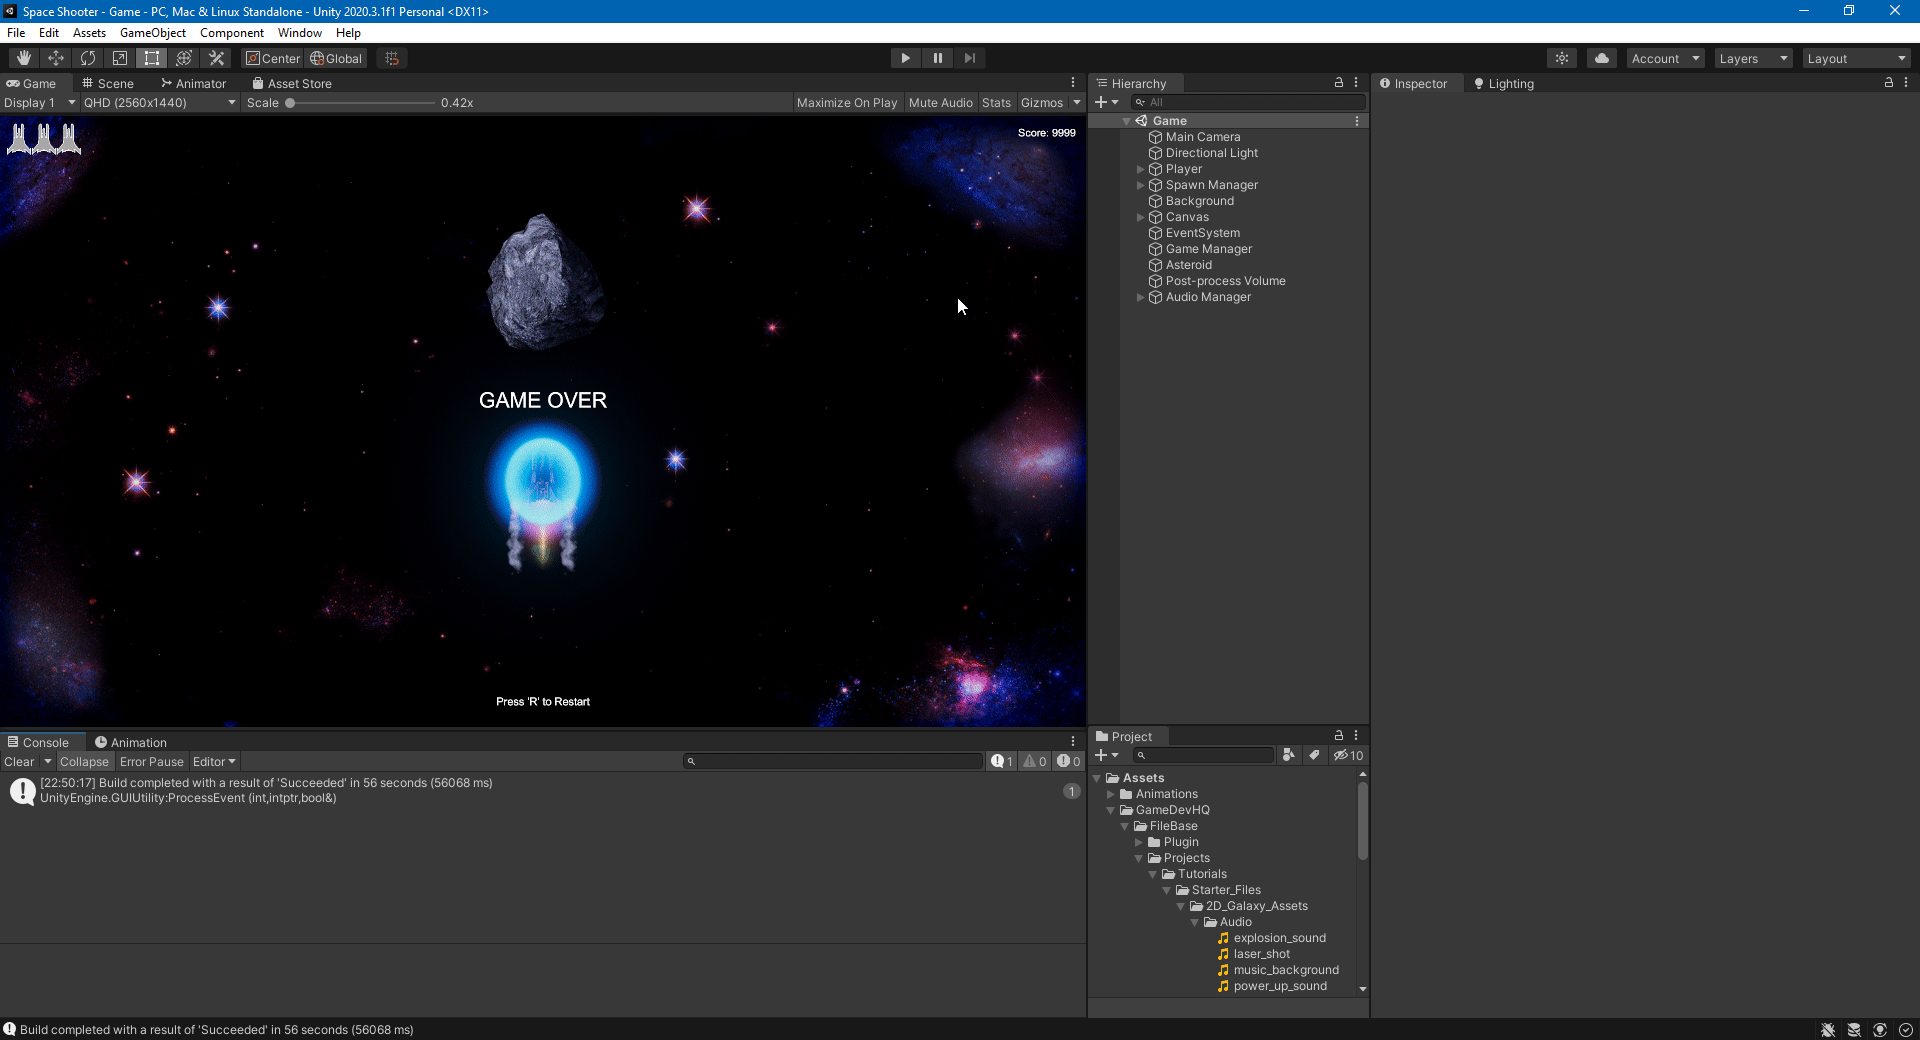The height and width of the screenshot is (1040, 1920).
Task: Open Console panel options menu
Action: (1073, 741)
